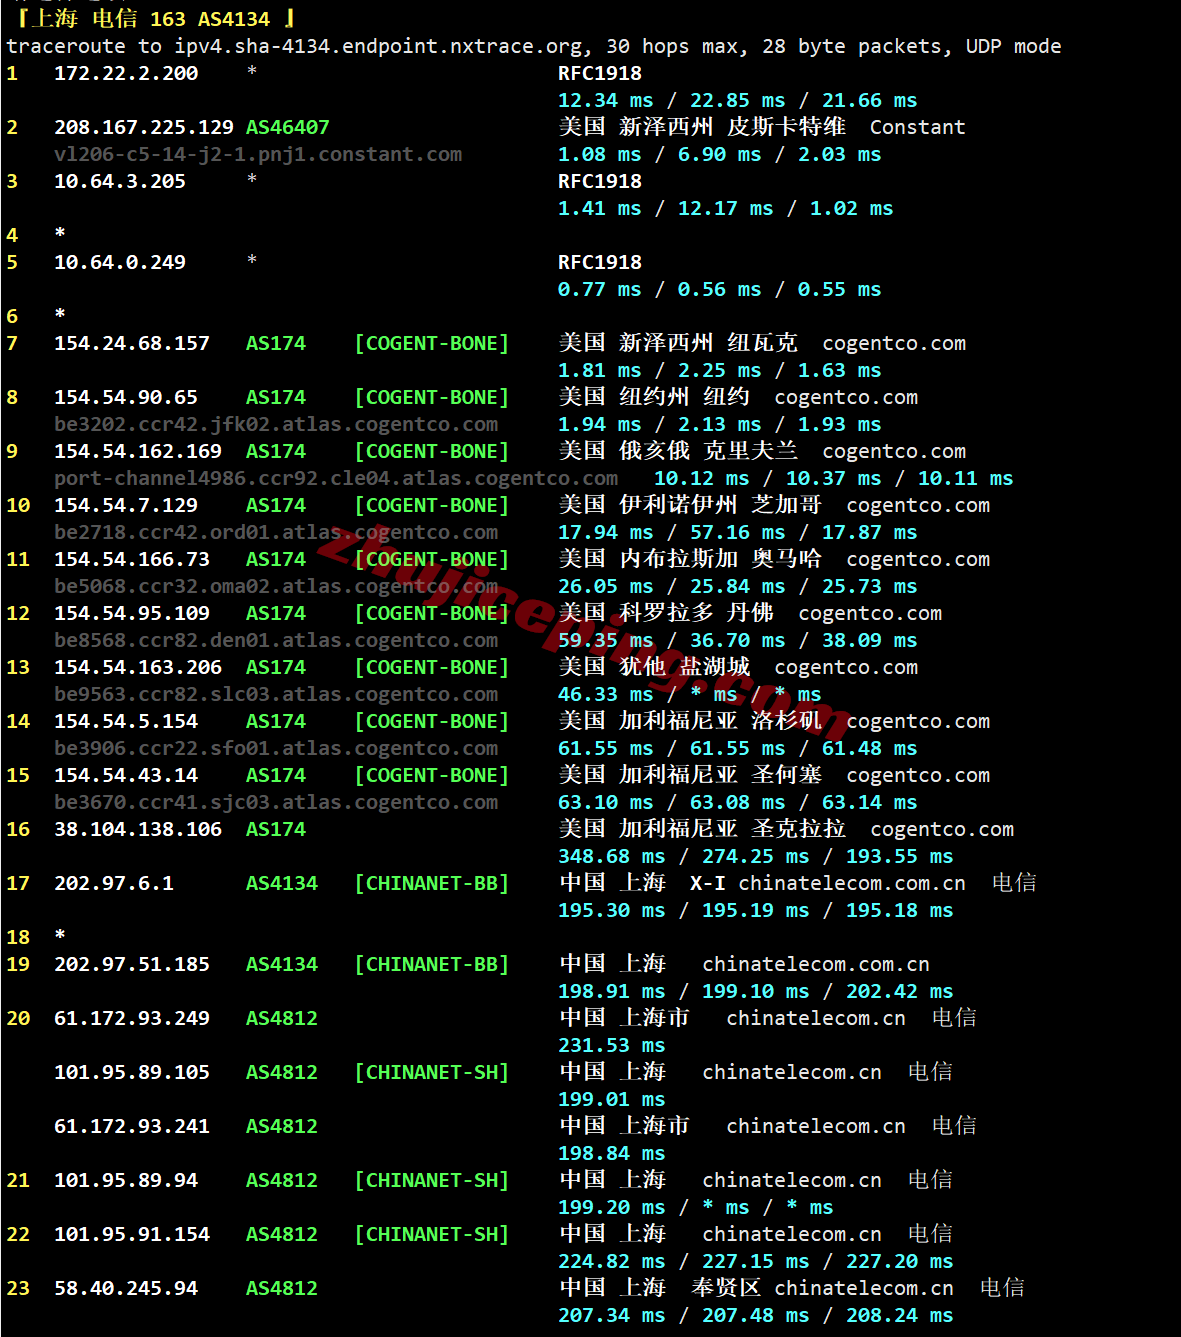Click hop 15 IP 154.54.43.14
This screenshot has width=1181, height=1337.
pos(126,775)
